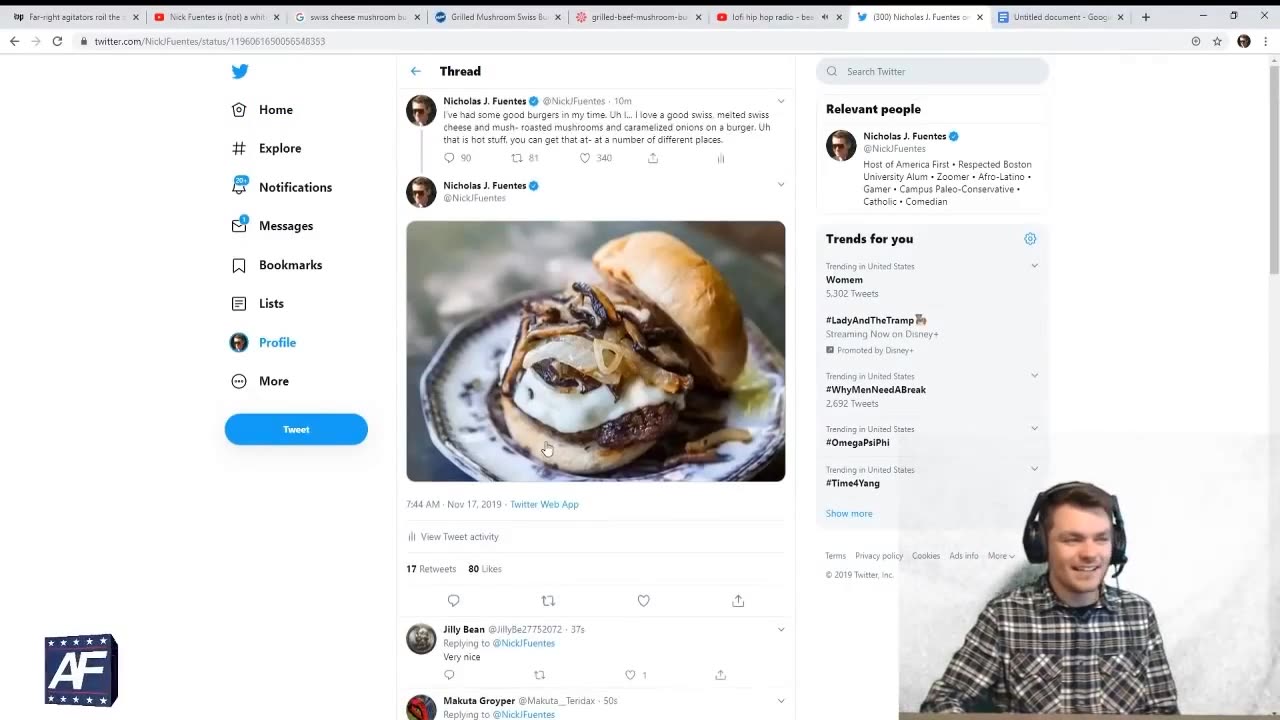Open dropdown caret on first tweet
1280x720 pixels.
781,101
